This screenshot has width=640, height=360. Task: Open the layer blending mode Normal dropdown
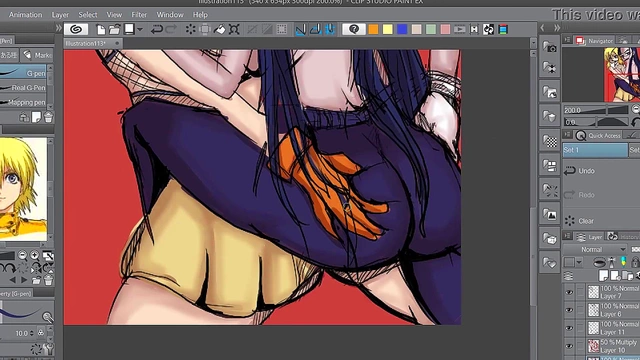click(595, 249)
